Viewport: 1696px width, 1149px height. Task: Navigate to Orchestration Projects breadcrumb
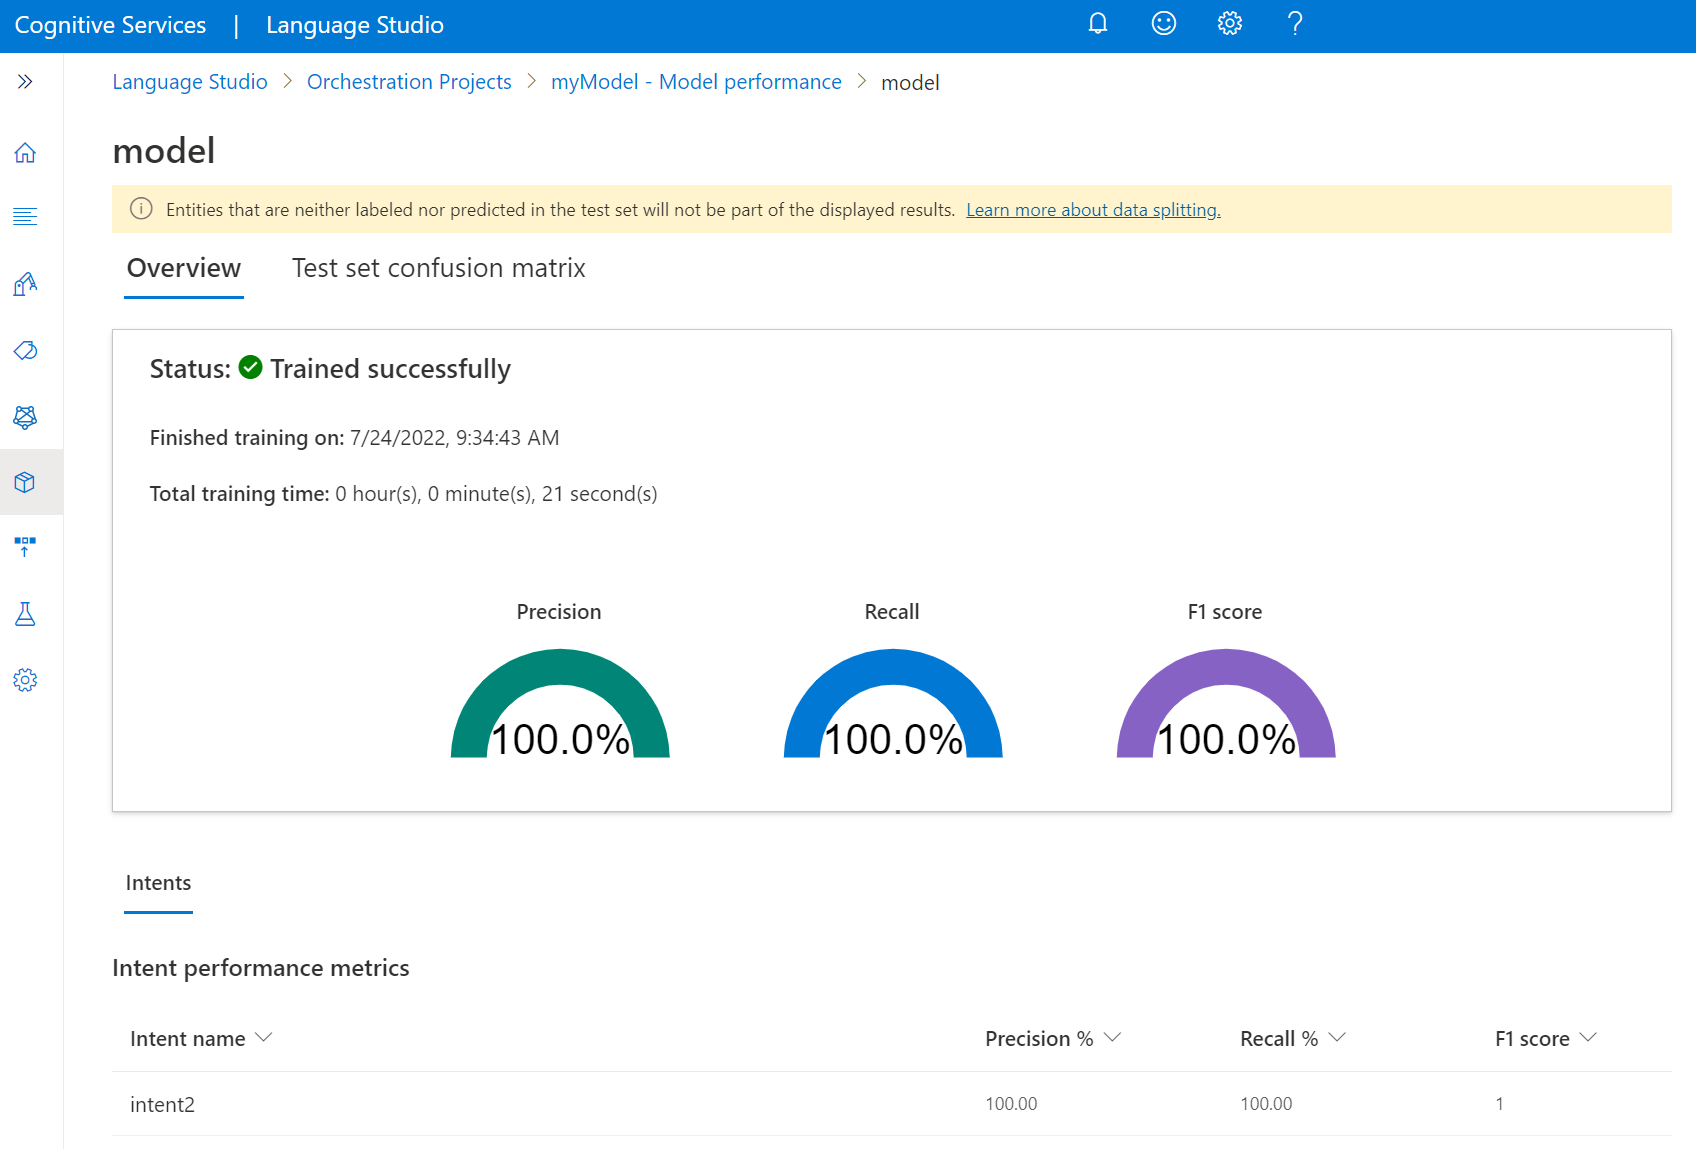coord(409,82)
